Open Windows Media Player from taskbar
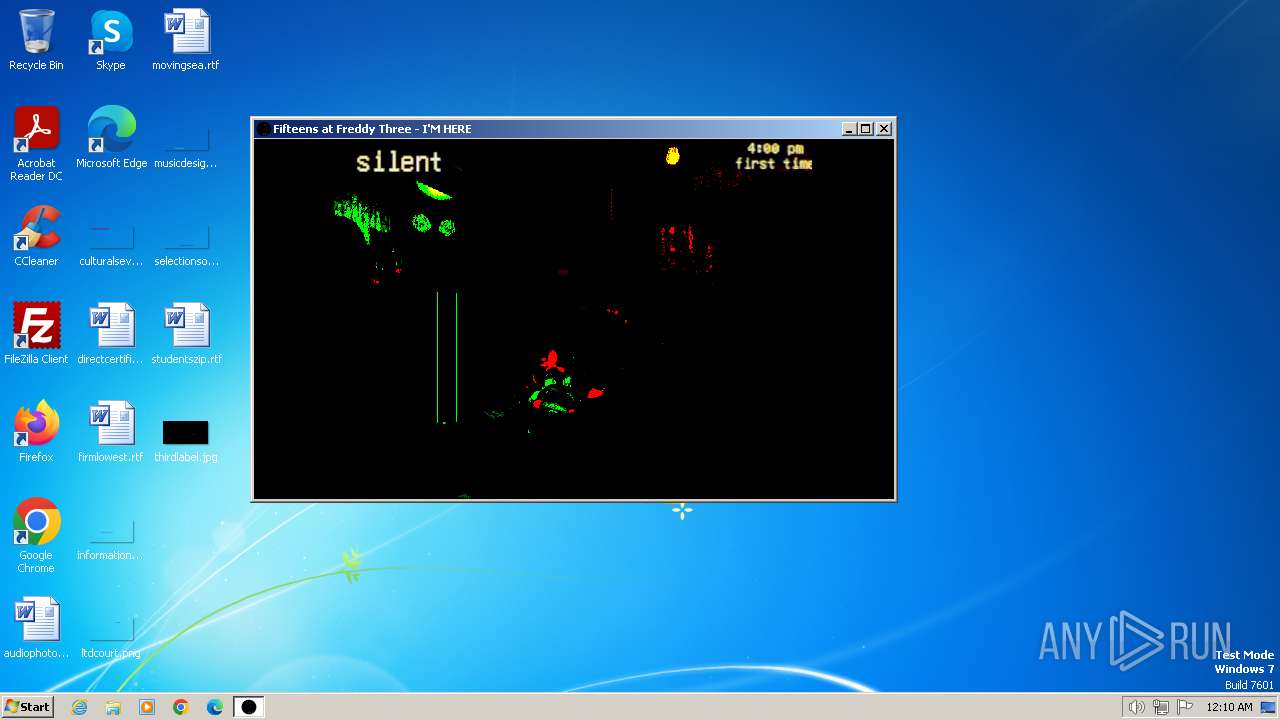Screen dimensions: 1280x720 147,707
